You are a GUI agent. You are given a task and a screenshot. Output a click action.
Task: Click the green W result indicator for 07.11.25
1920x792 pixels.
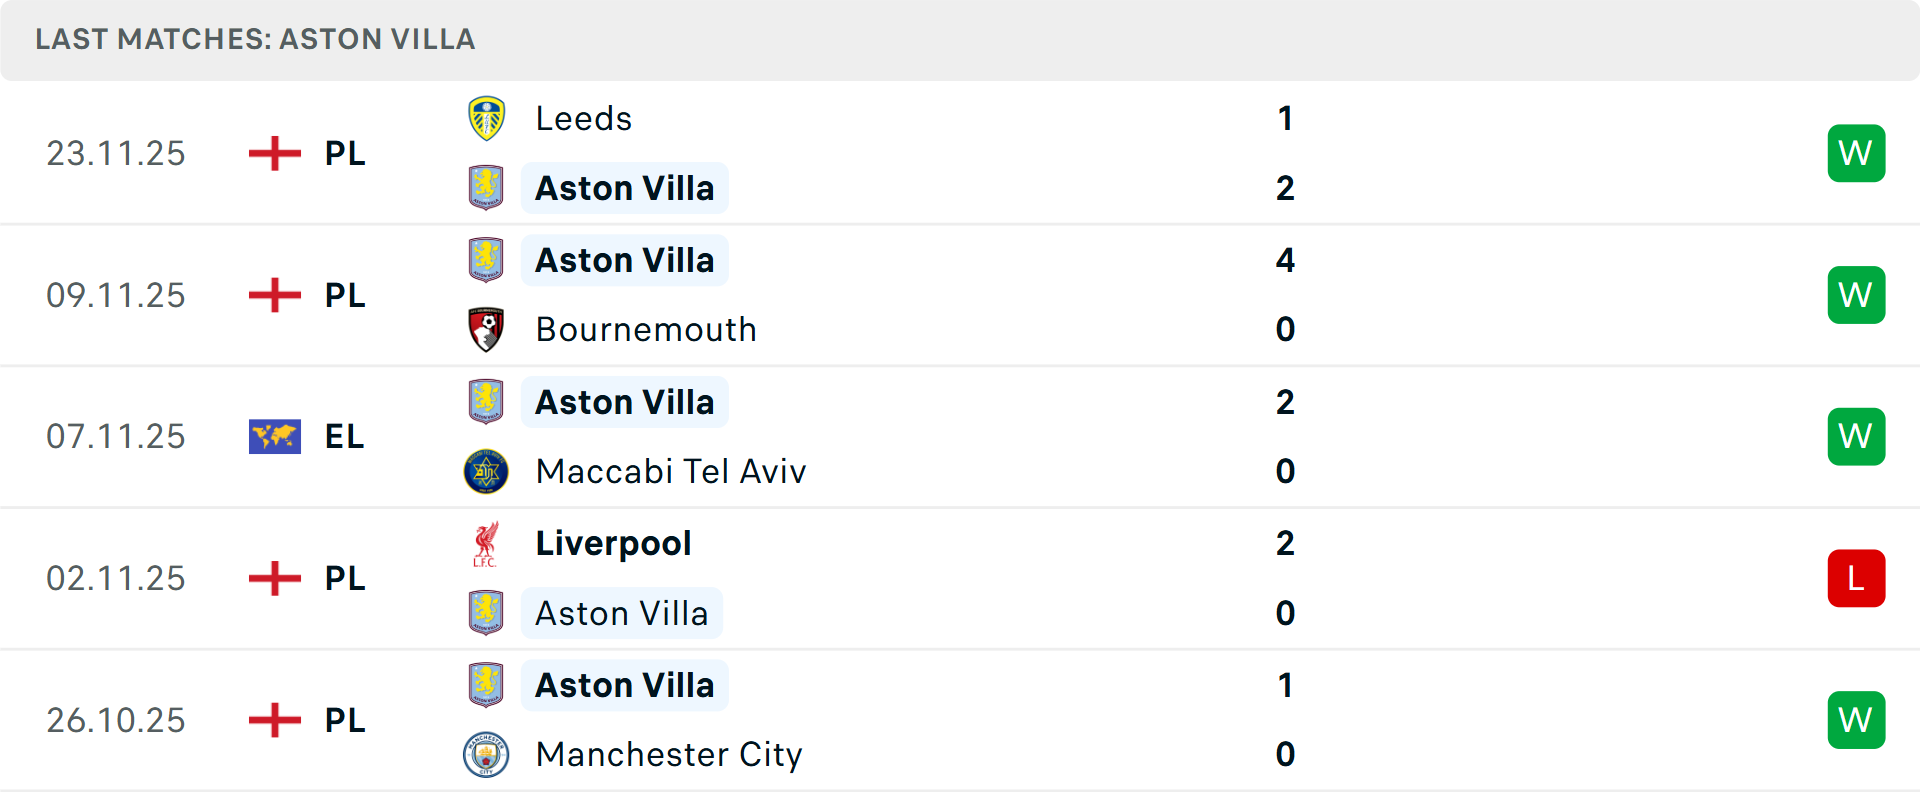(1856, 436)
